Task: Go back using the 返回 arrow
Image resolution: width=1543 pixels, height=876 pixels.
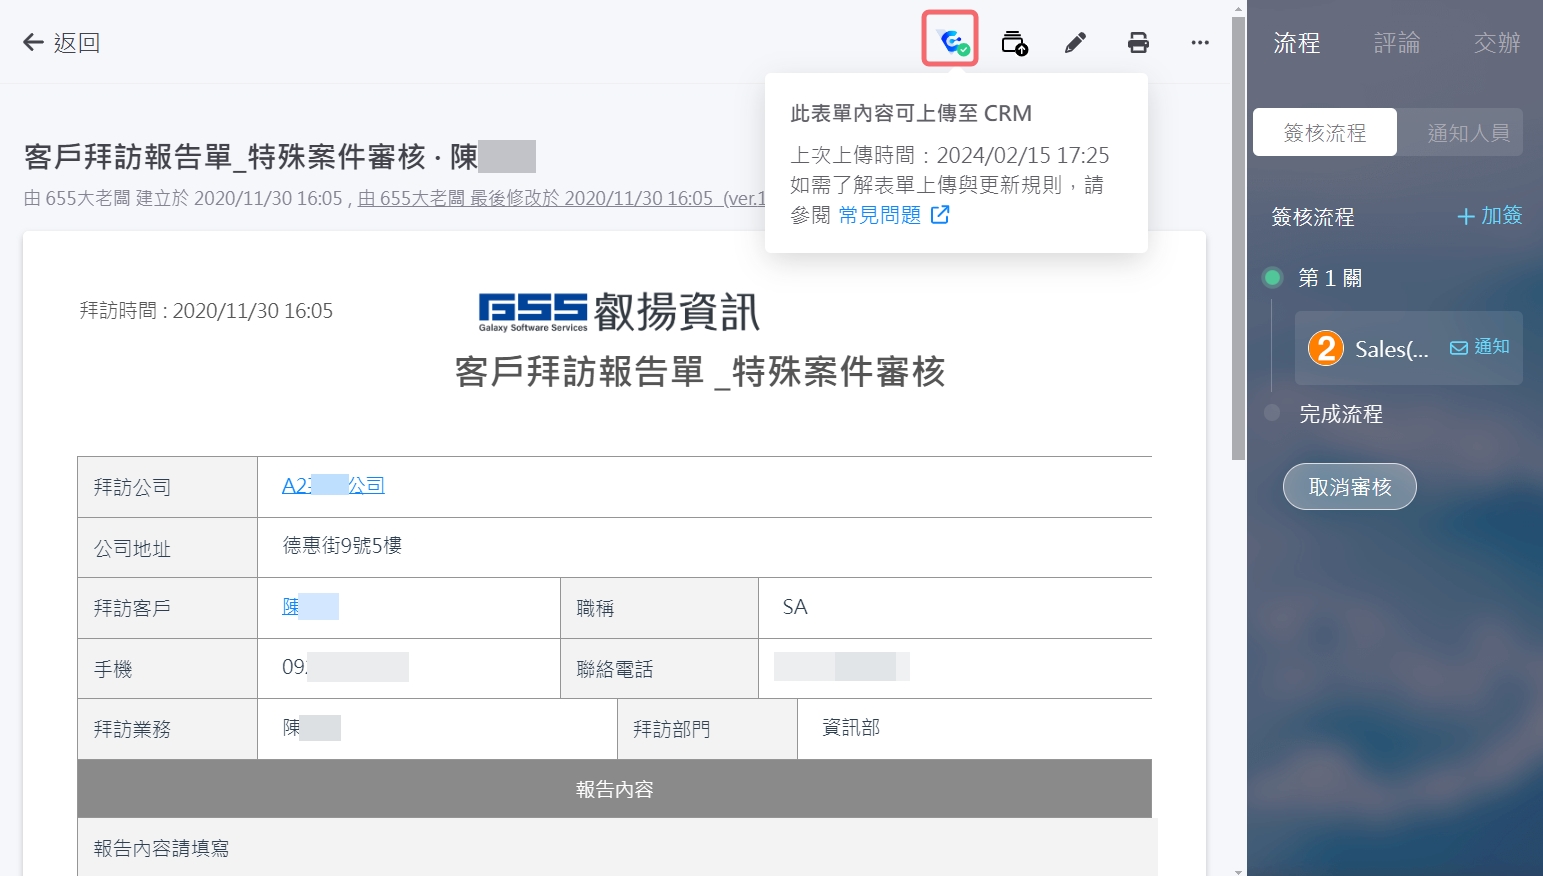Action: pyautogui.click(x=61, y=42)
